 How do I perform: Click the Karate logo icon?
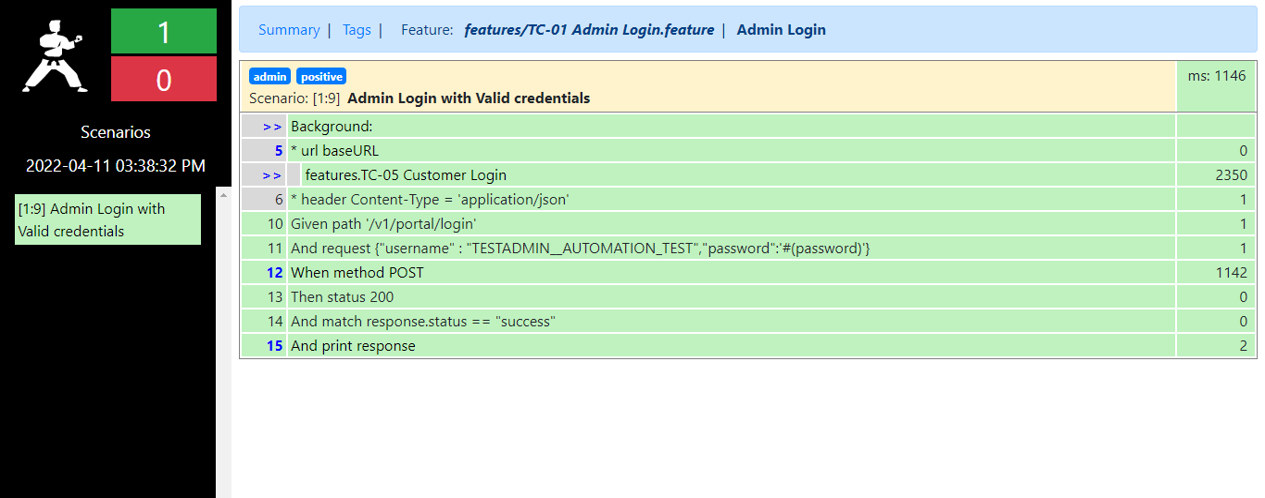(x=55, y=52)
